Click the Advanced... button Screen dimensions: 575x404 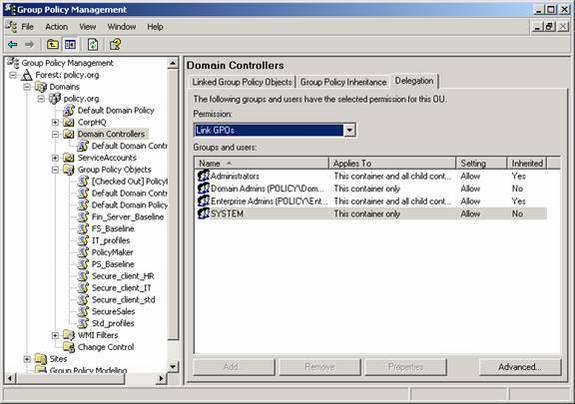tap(520, 367)
